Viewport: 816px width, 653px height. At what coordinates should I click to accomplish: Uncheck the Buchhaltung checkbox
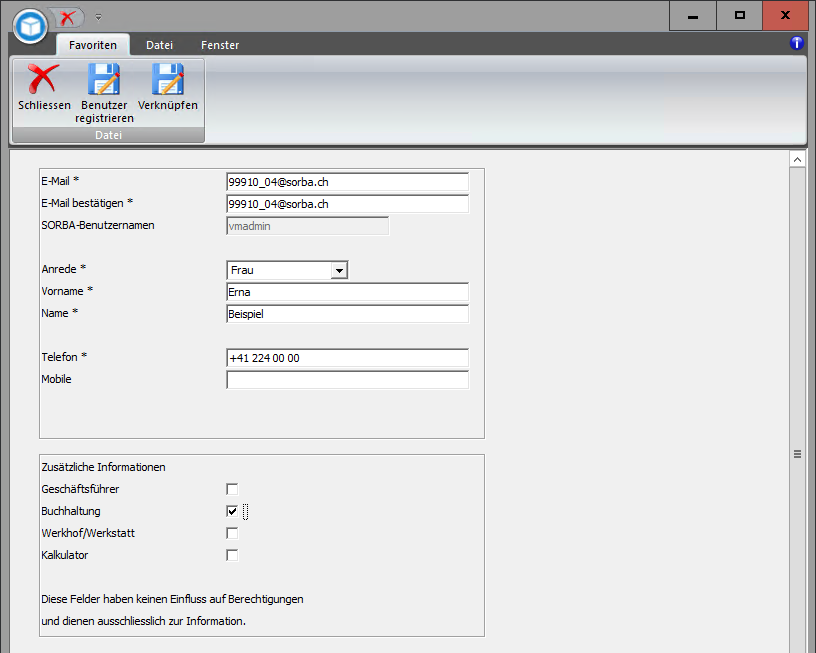tap(232, 511)
